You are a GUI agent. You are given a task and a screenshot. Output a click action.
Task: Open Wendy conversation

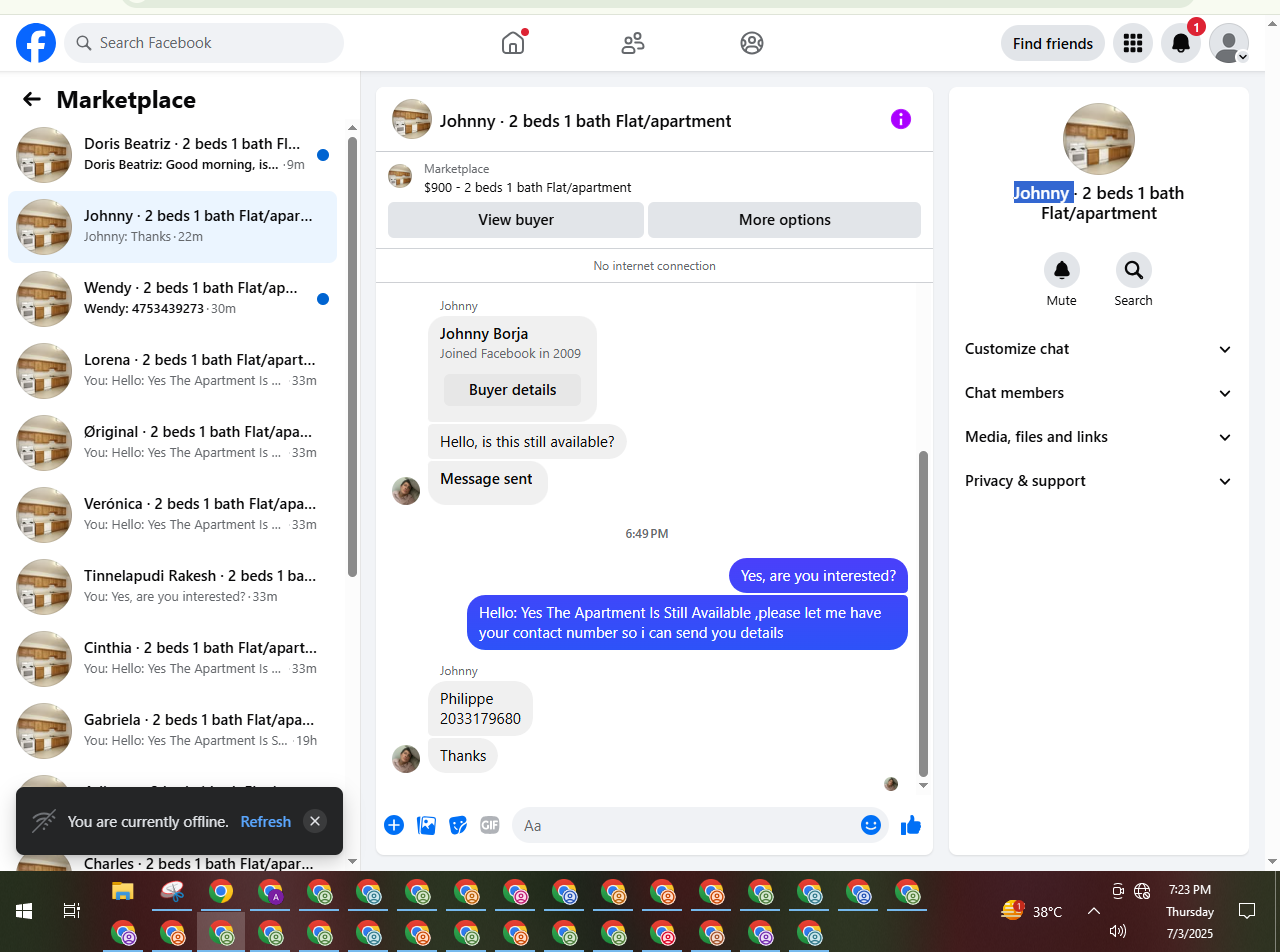pos(172,299)
